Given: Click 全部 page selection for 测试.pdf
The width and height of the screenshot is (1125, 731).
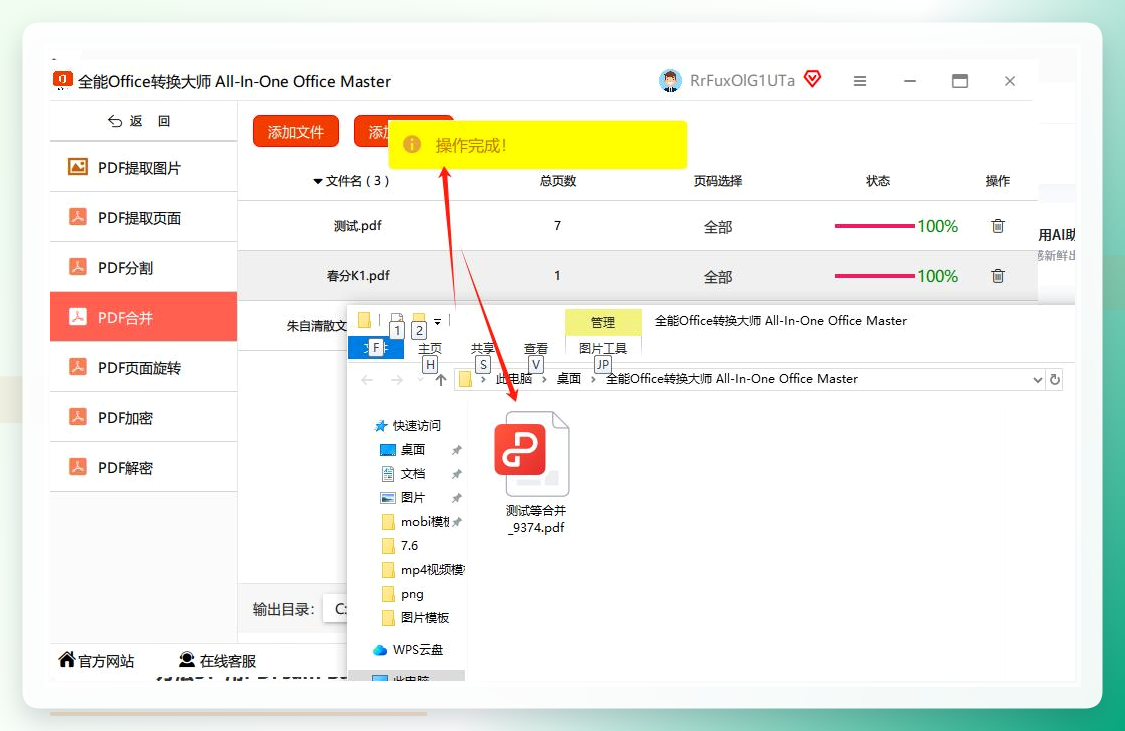Looking at the screenshot, I should click(717, 227).
